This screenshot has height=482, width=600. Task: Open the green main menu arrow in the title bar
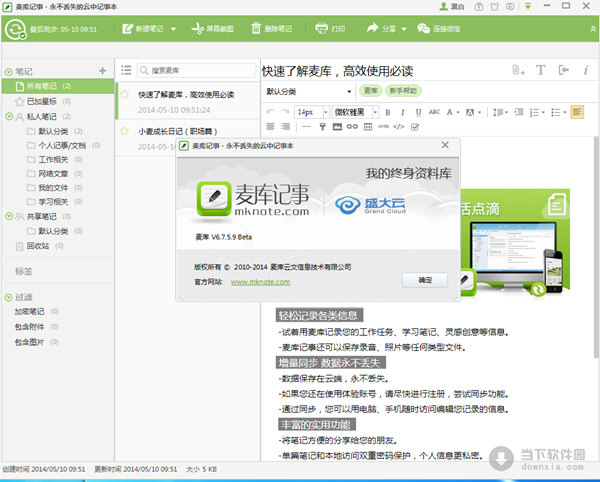pos(528,6)
